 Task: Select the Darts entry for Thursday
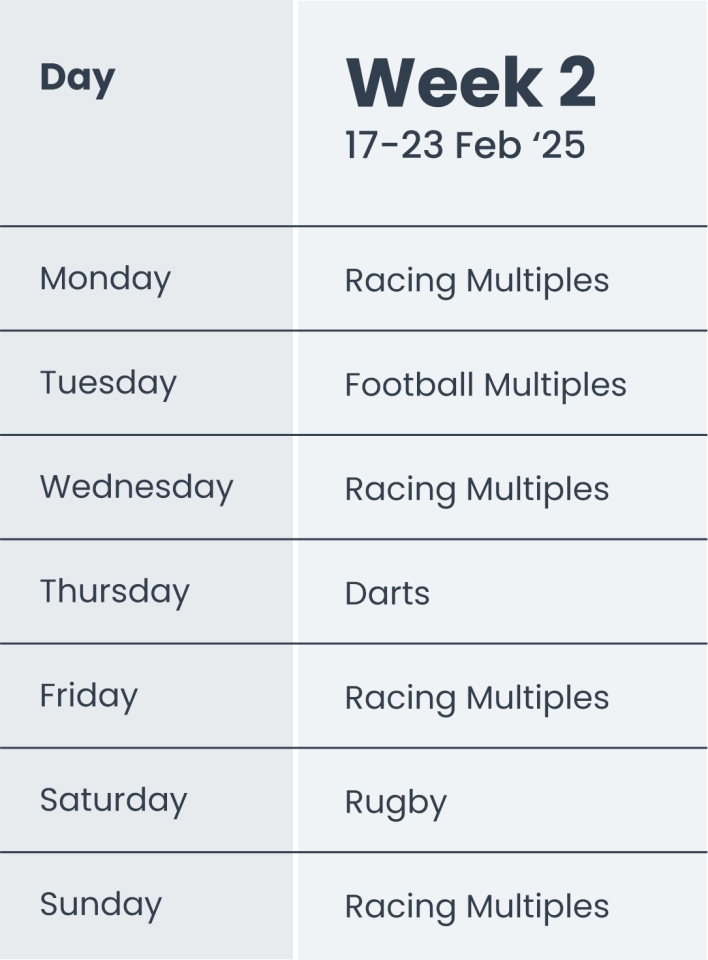[x=387, y=594]
